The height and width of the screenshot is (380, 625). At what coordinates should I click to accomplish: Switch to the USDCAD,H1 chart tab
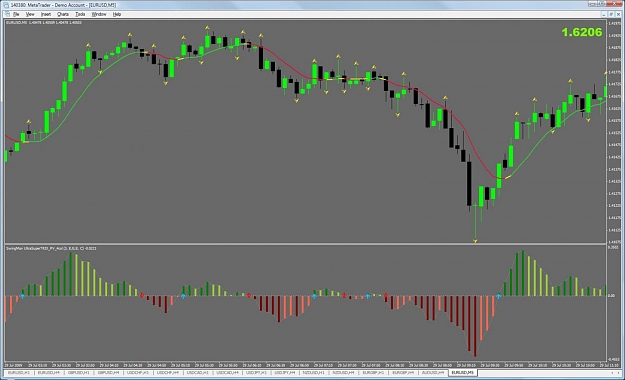[197, 372]
